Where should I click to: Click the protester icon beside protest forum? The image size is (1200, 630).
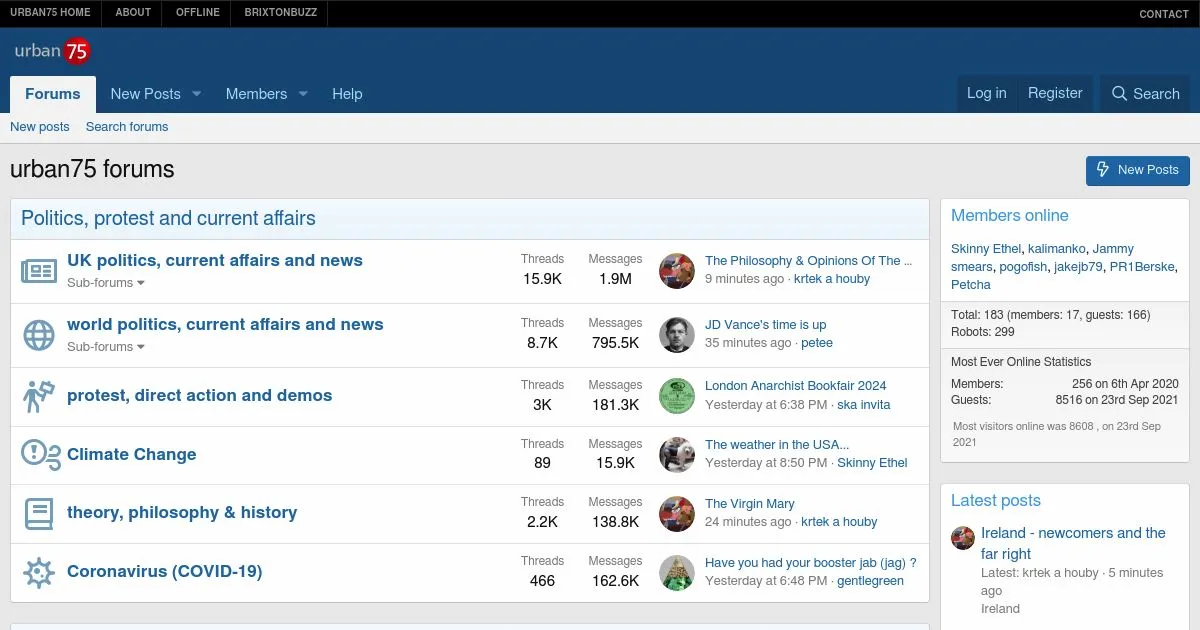coord(39,396)
